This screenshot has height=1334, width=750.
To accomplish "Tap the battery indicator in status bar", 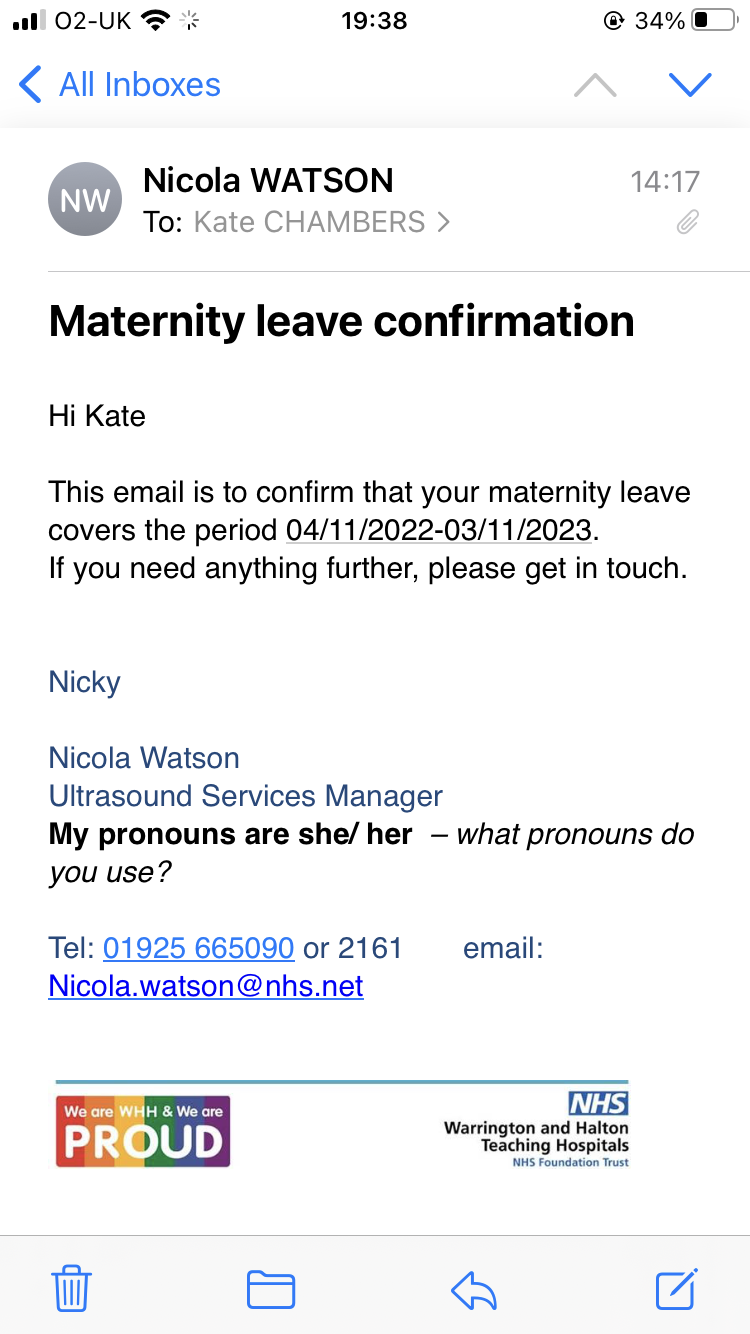I will (713, 21).
